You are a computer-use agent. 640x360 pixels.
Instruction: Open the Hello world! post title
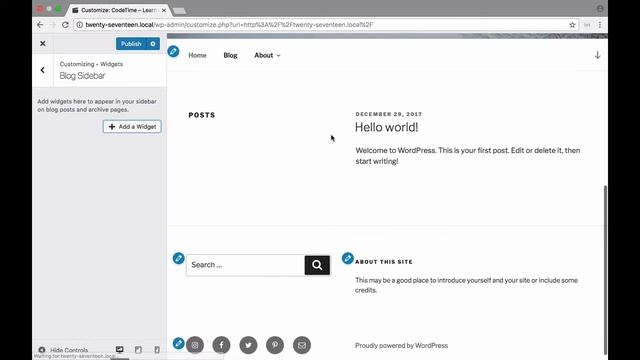[386, 127]
